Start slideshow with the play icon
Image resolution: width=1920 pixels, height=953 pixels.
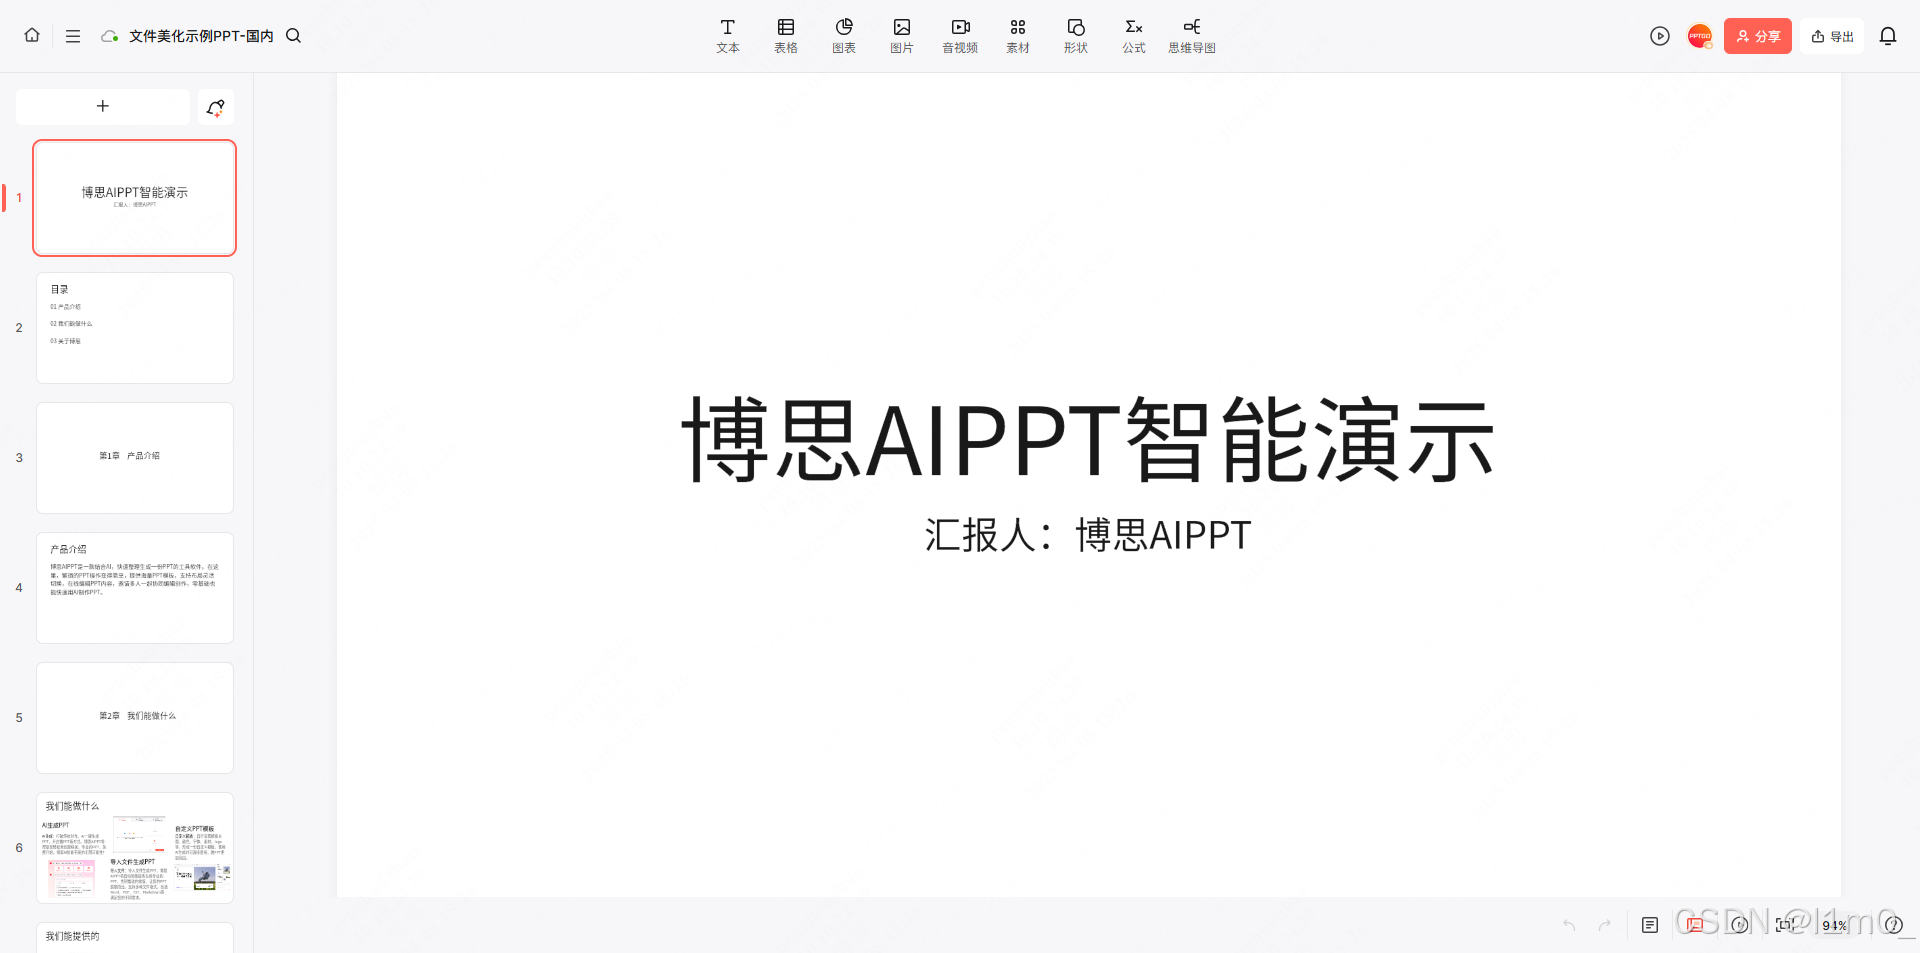pos(1660,36)
